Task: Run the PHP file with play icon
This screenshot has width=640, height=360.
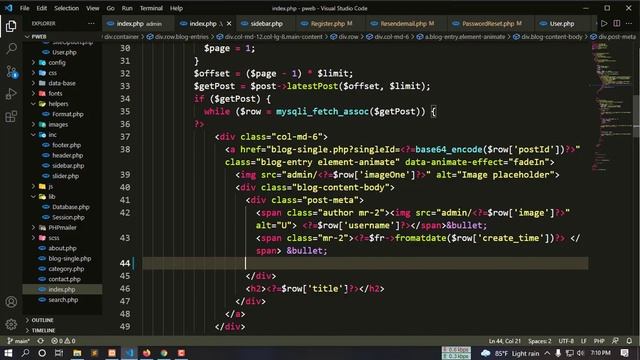Action: pos(604,24)
